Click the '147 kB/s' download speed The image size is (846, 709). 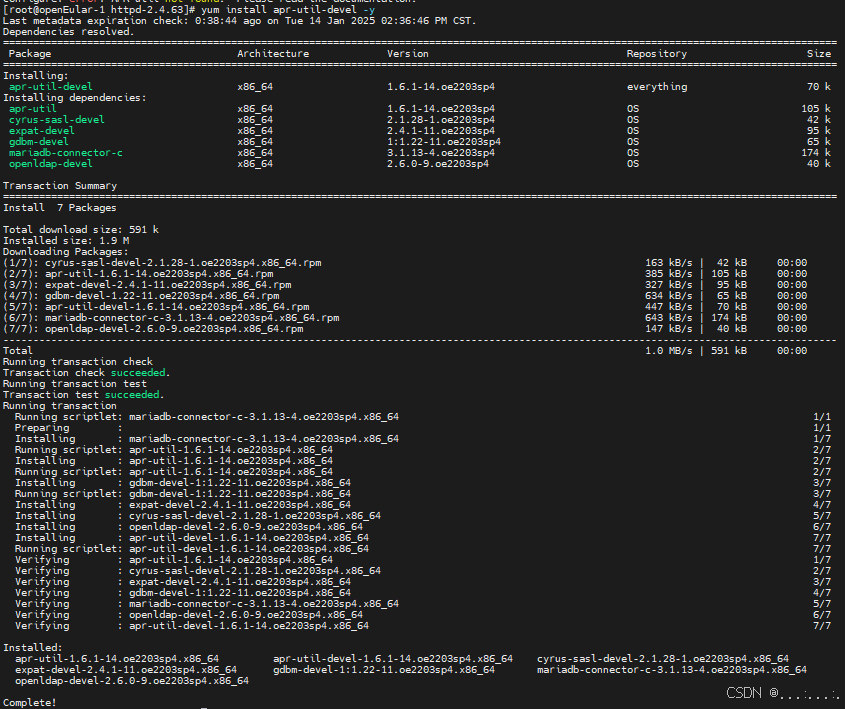(668, 329)
